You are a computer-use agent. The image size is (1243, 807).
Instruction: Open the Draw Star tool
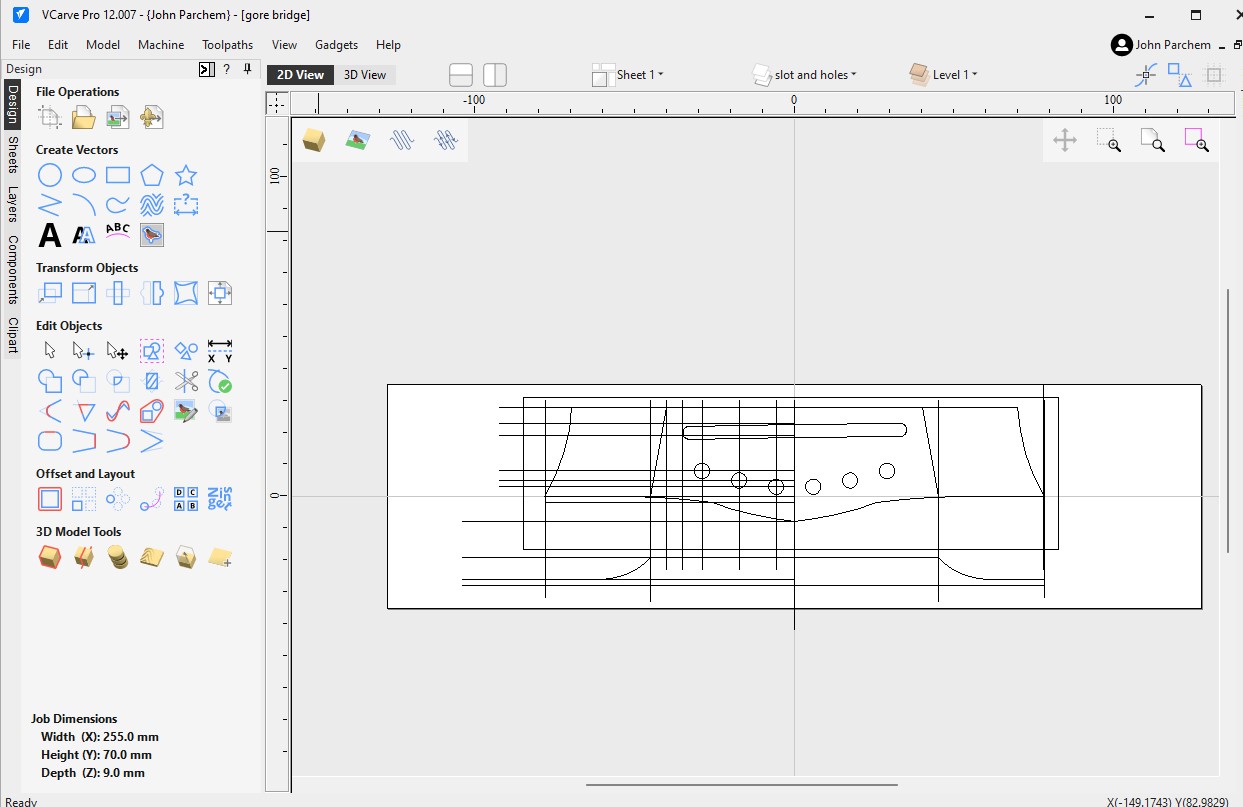click(185, 174)
